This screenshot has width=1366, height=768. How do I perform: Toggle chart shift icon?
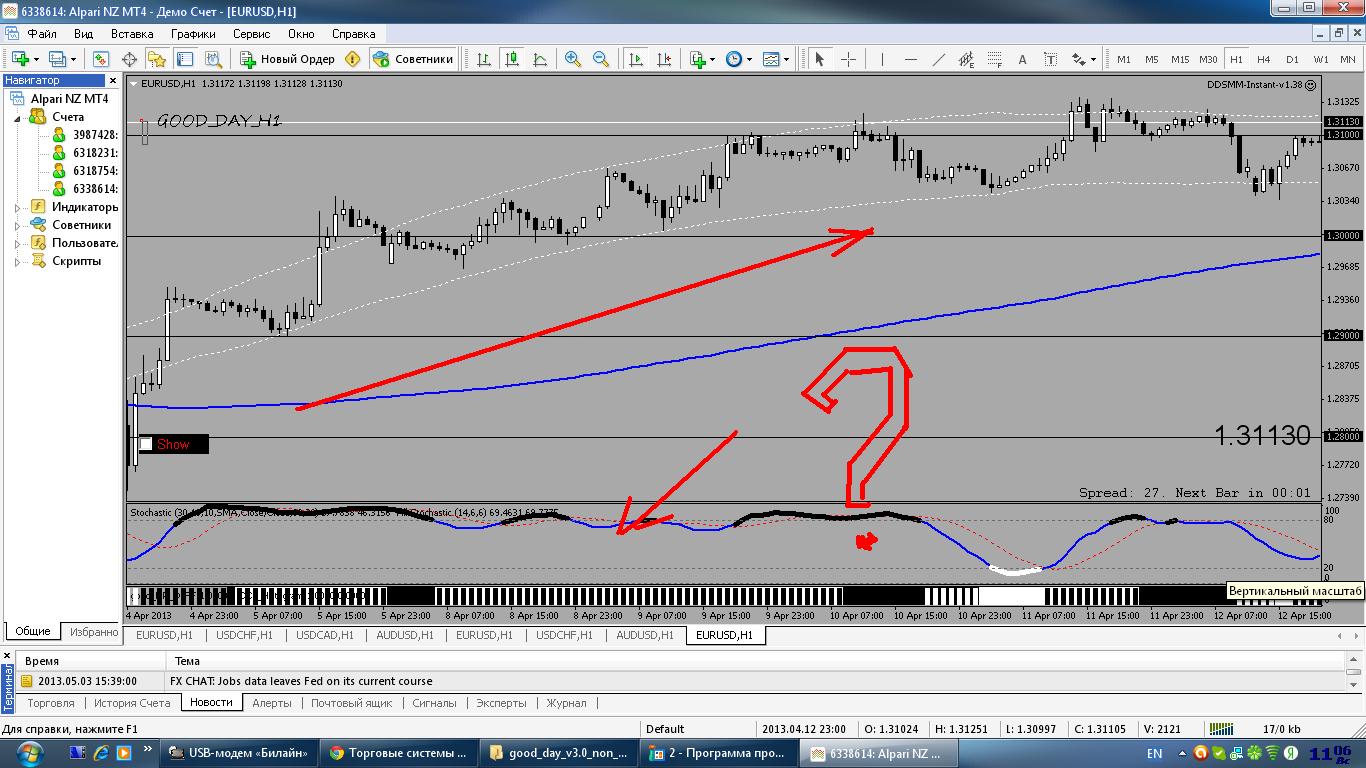click(x=663, y=59)
